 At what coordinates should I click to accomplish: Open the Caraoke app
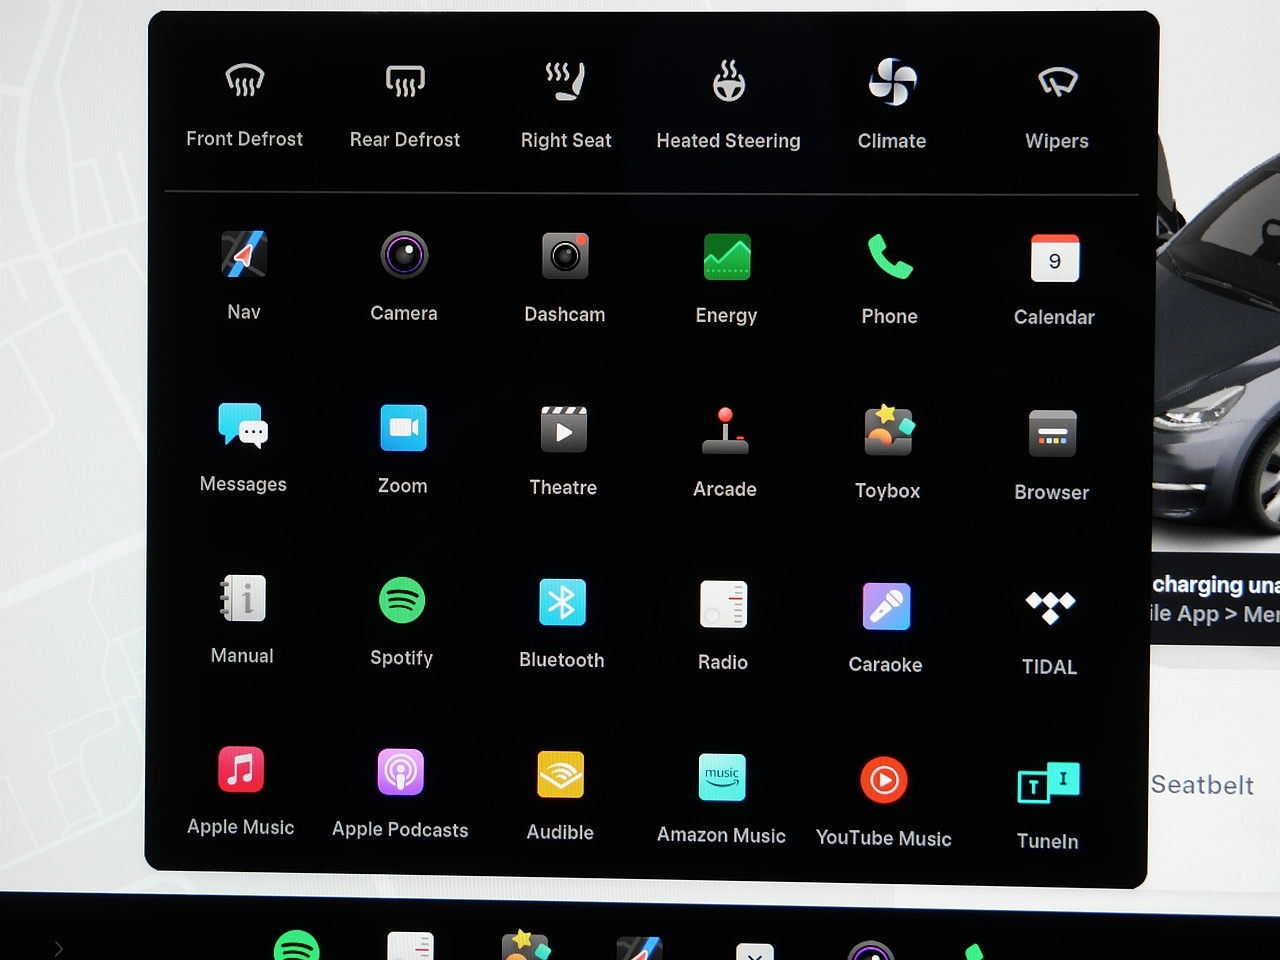[886, 607]
